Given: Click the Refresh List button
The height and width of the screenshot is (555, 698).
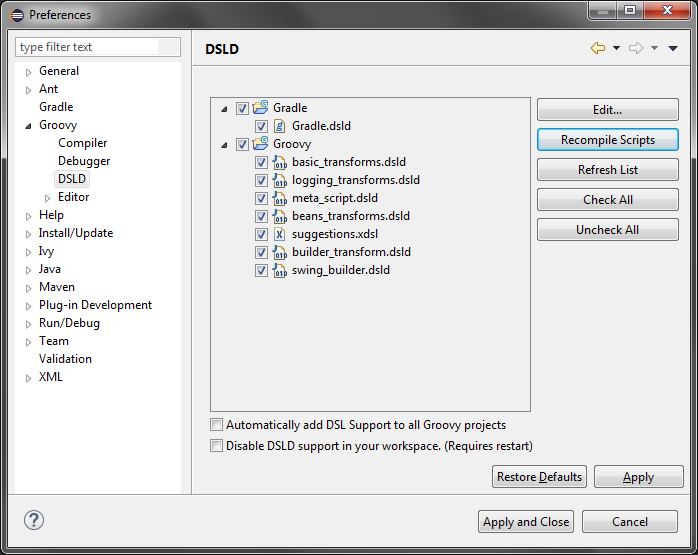Looking at the screenshot, I should [608, 170].
